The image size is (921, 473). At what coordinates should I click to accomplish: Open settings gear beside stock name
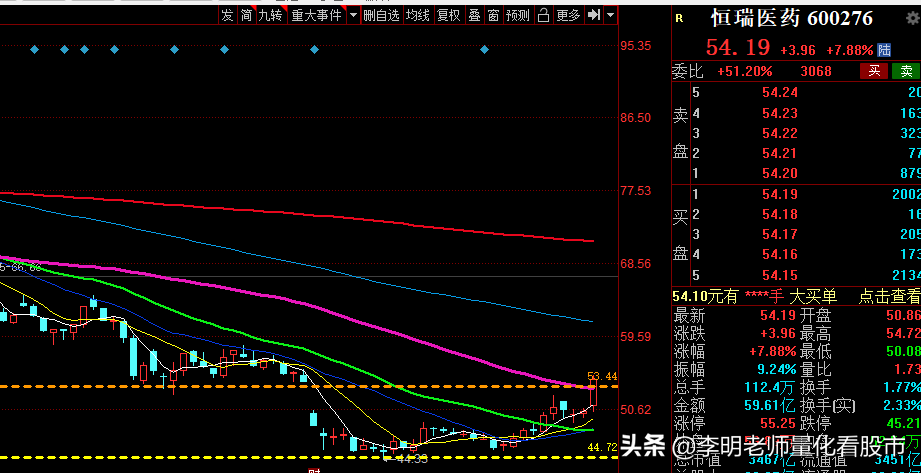click(x=912, y=19)
